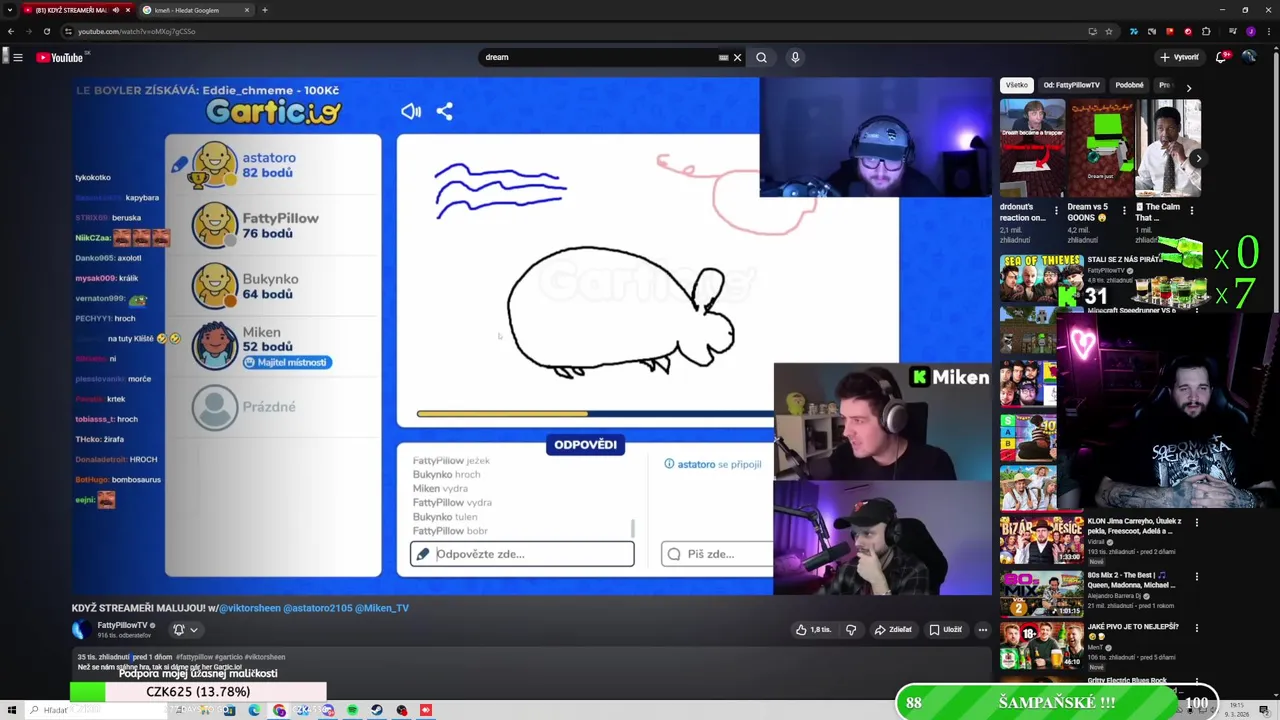This screenshot has width=1280, height=720.
Task: Select the Od: FattyPillowTV filter chip
Action: 1071,85
